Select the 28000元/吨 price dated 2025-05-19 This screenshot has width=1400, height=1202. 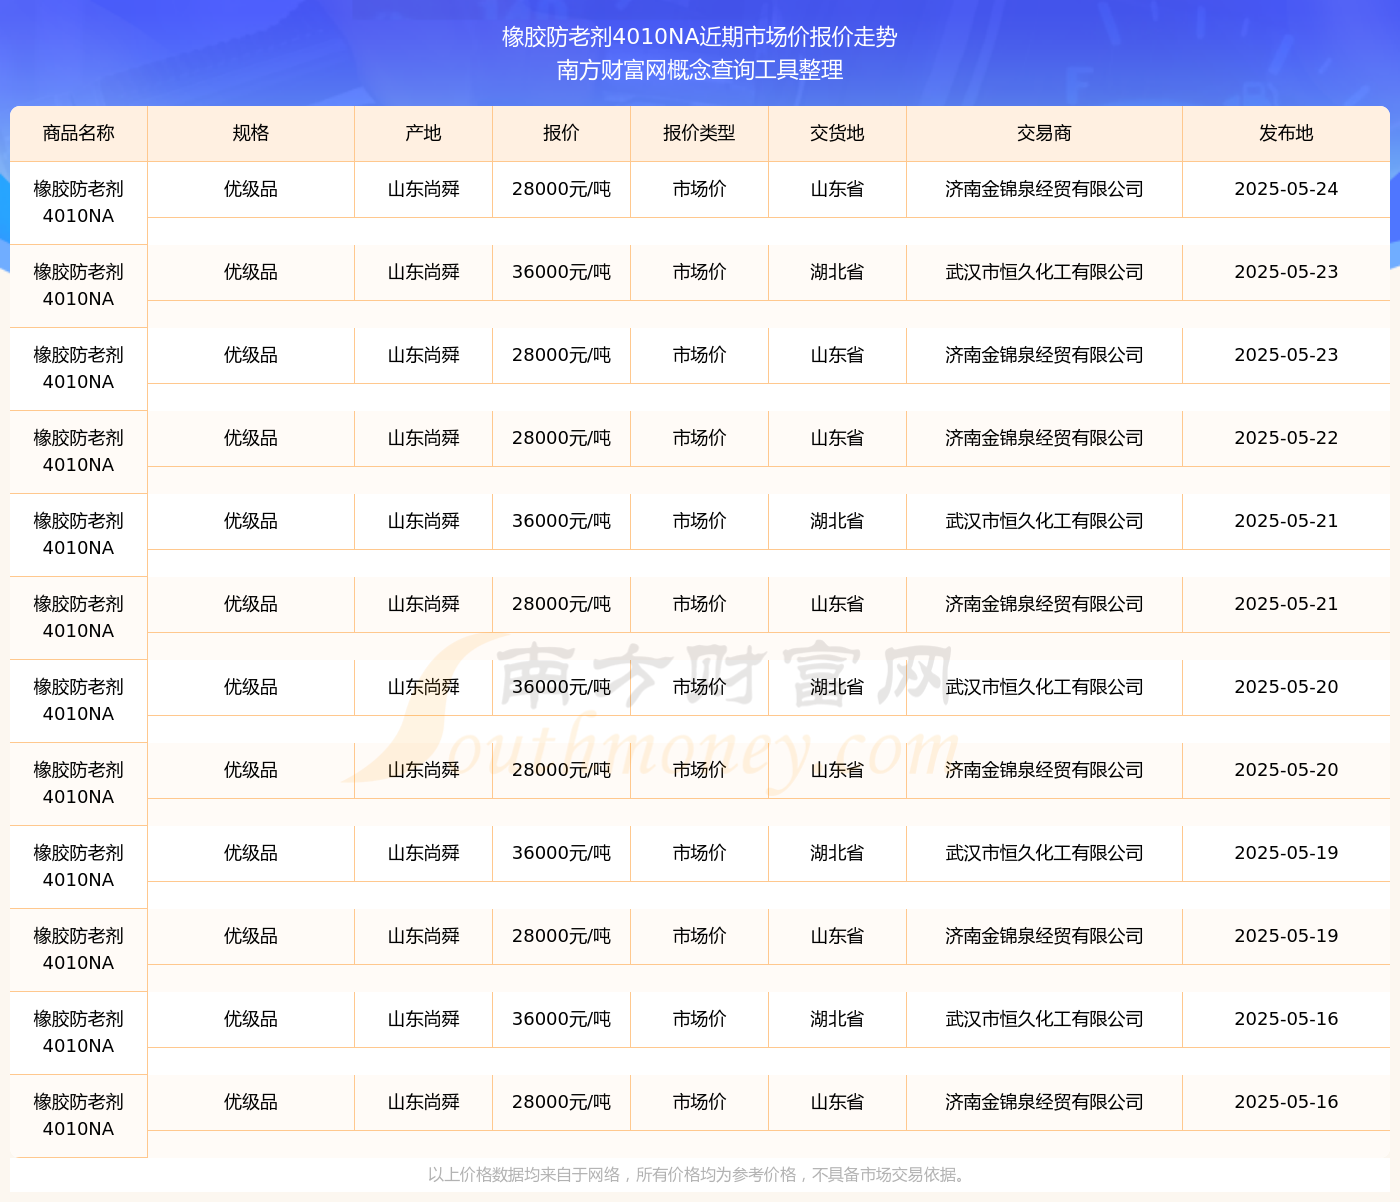pos(562,936)
